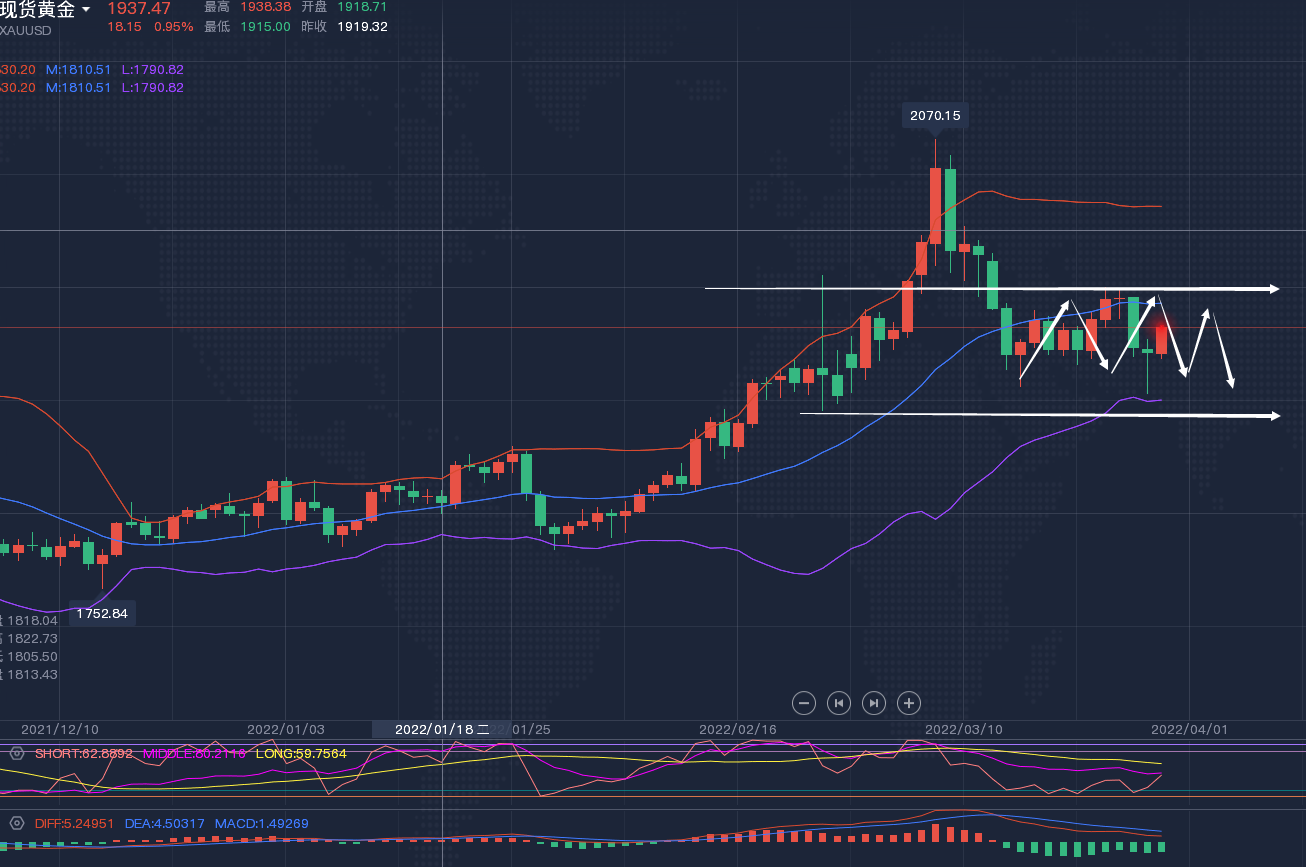Open settings gear for SHORT/MIDDLE/LONG indicator
The height and width of the screenshot is (867, 1306).
(16, 753)
